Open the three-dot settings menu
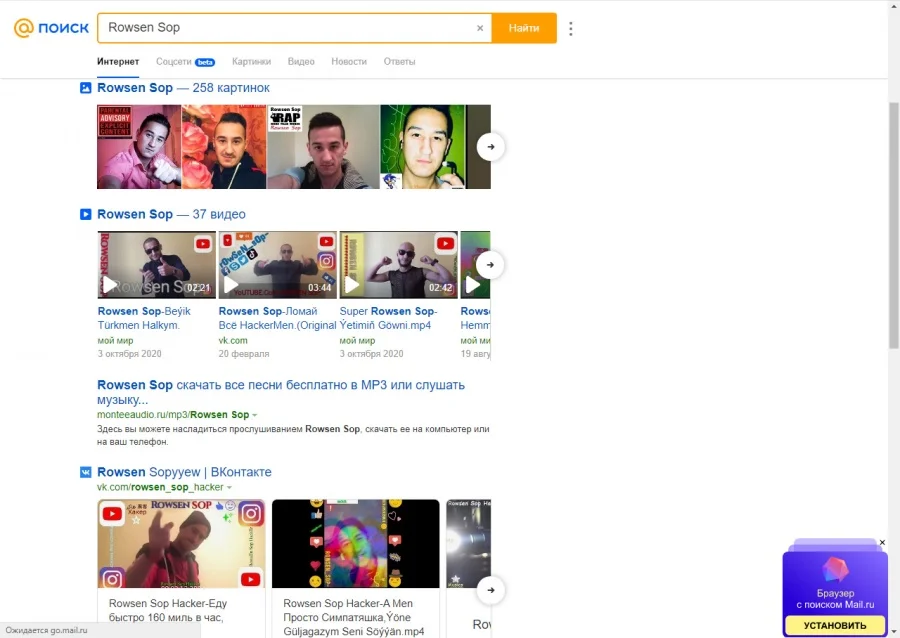 (x=571, y=28)
